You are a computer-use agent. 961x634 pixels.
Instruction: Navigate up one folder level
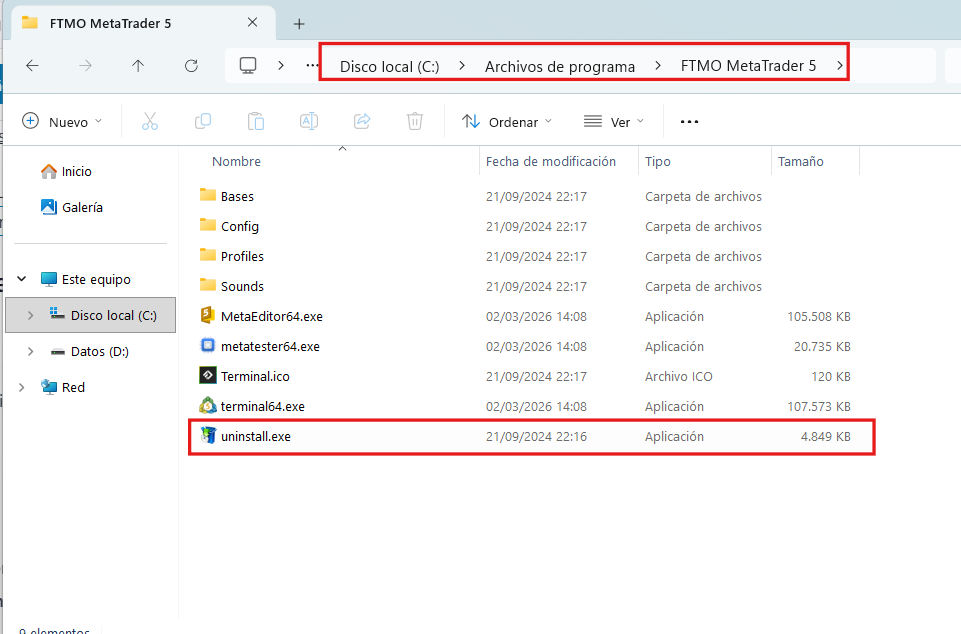(137, 65)
